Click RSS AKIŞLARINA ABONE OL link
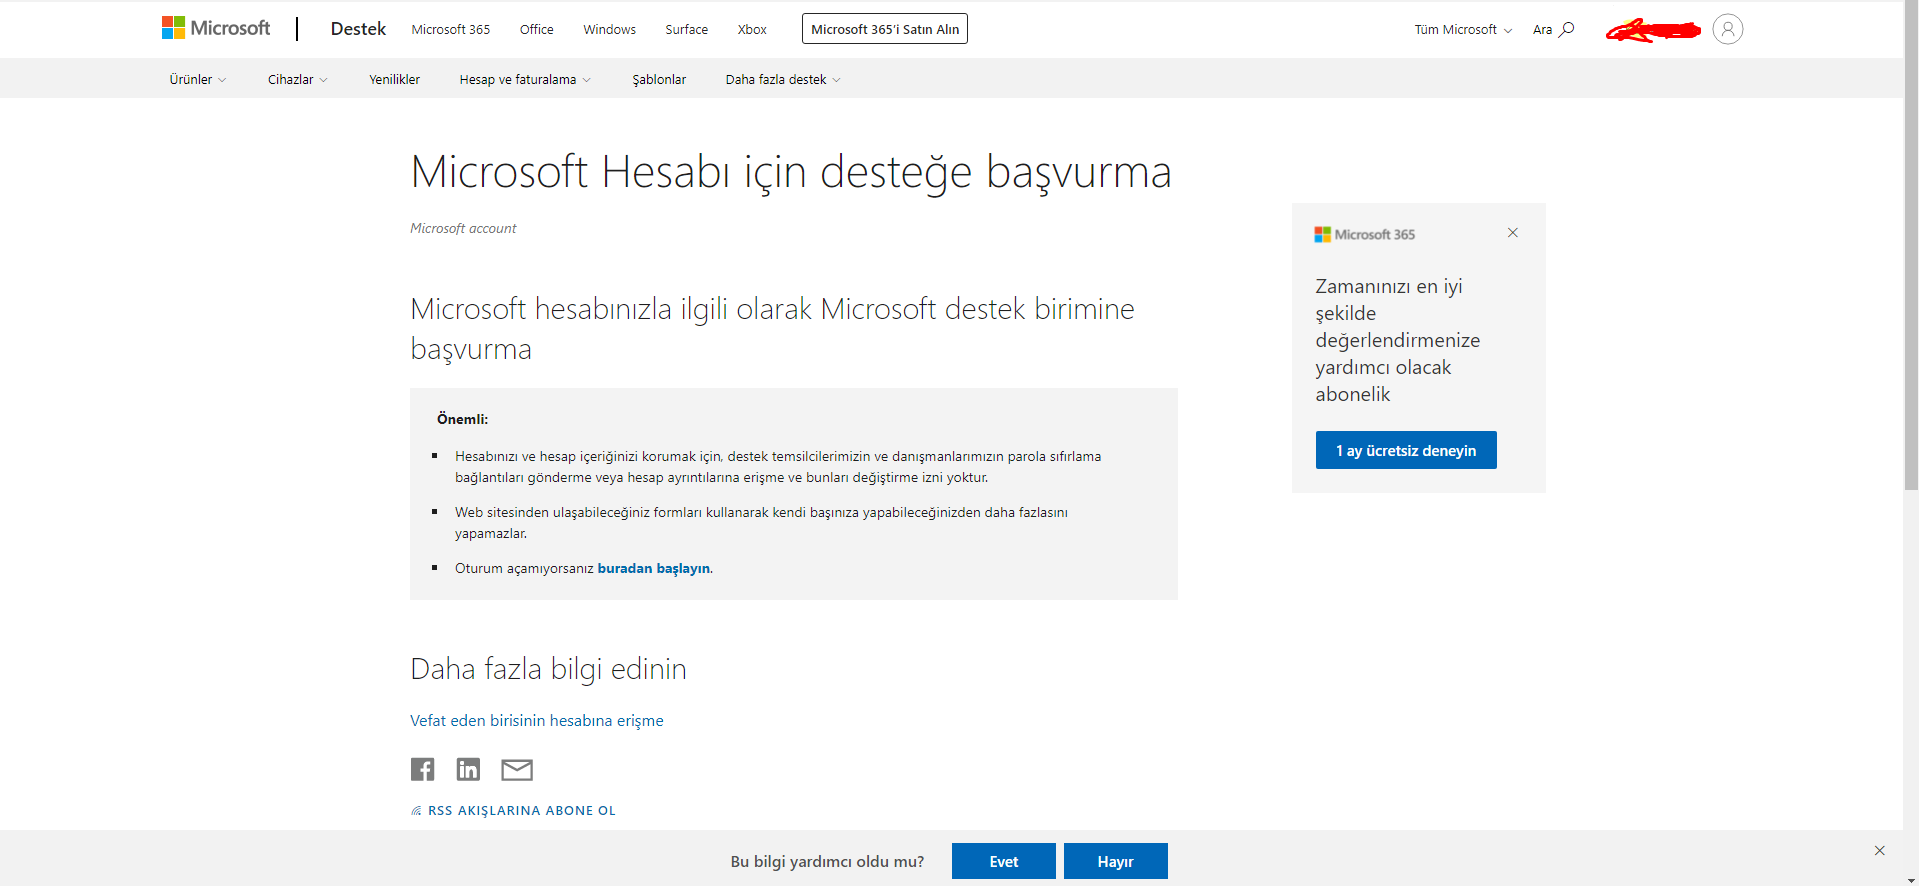Screen dimensions: 1919x886 (522, 811)
